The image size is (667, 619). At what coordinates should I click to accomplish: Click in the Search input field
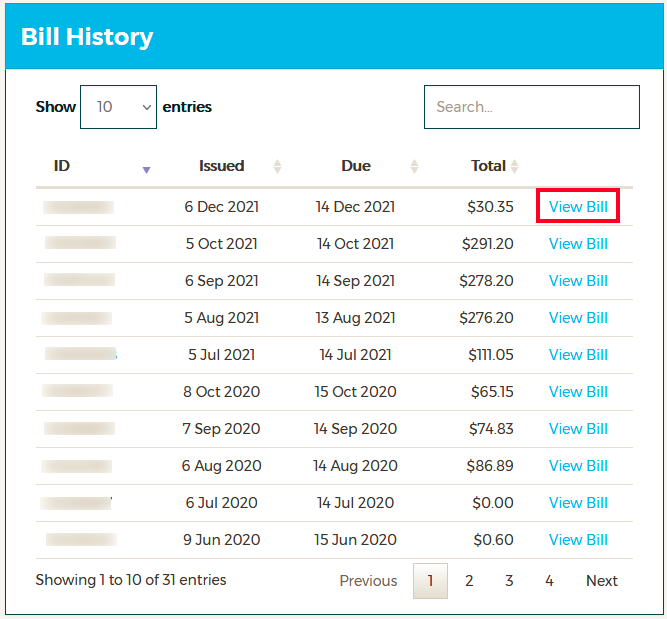(531, 107)
